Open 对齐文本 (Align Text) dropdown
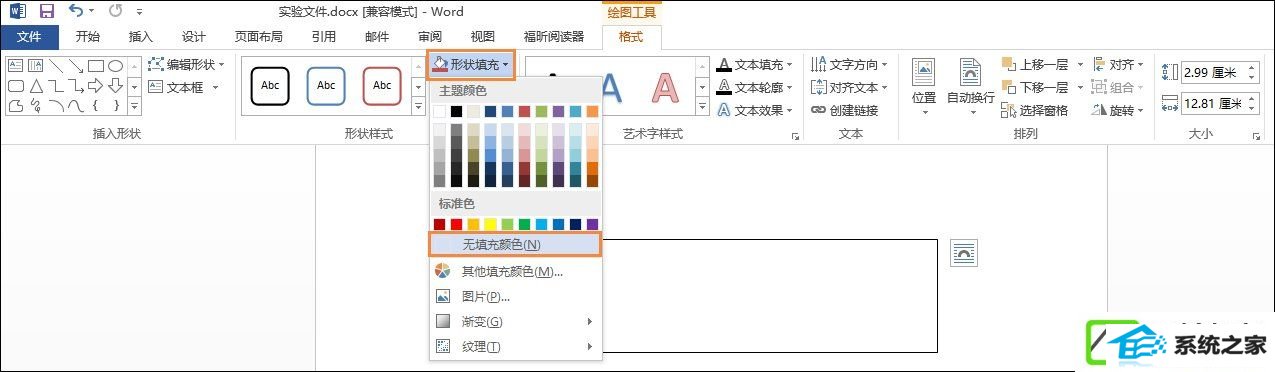Screen dimensions: 1275x372 coord(850,87)
